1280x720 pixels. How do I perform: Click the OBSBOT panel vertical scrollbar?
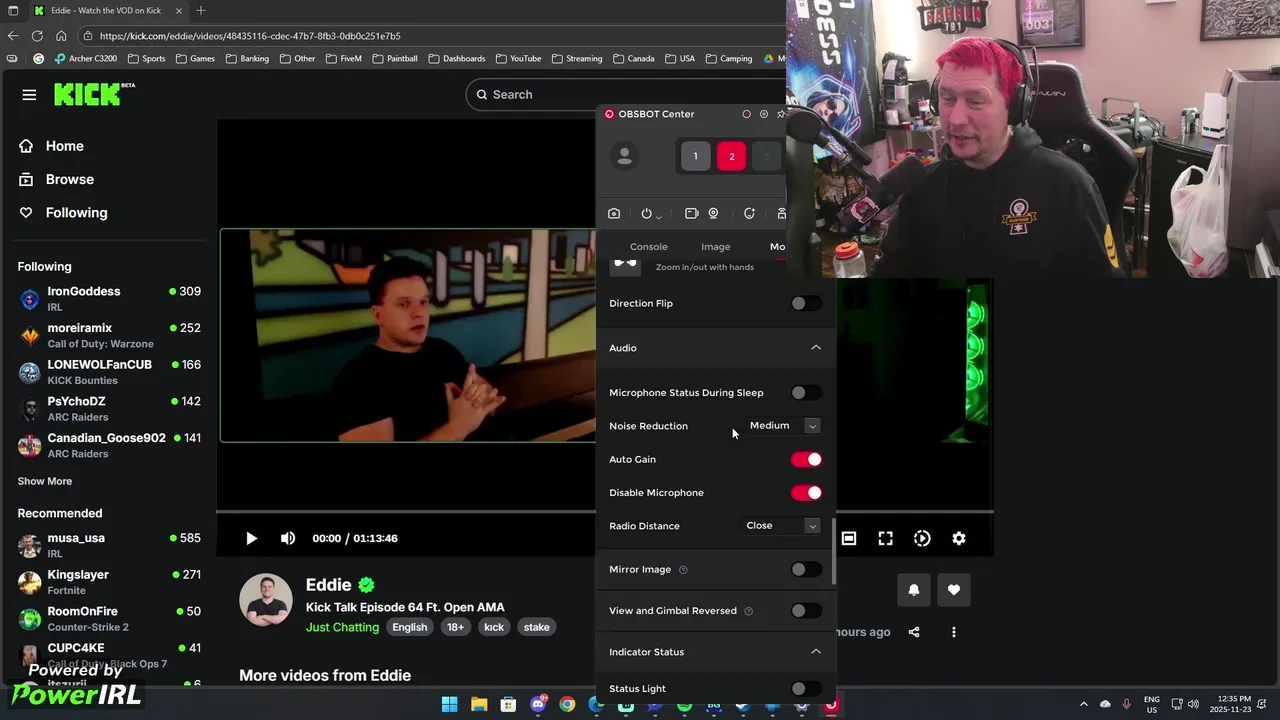click(833, 552)
